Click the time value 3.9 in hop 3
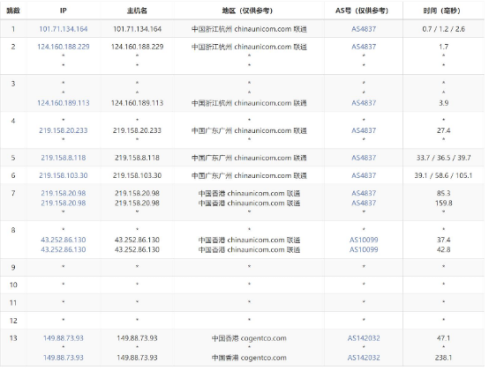This screenshot has height=370, width=489. coord(444,103)
